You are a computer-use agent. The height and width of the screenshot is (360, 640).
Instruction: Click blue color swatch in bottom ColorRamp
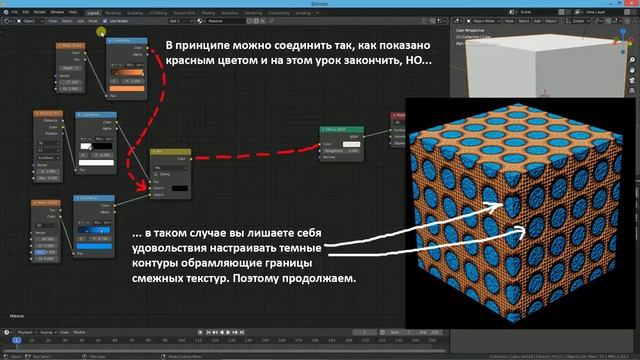coord(94,246)
